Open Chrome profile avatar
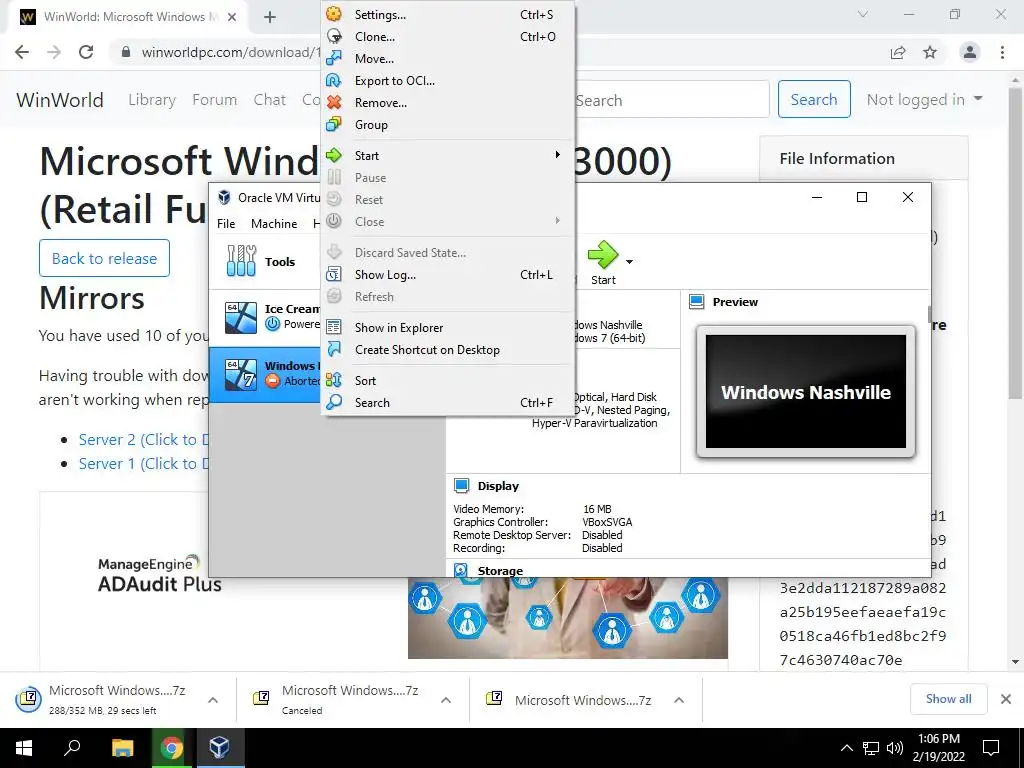Screen dimensions: 1024x768 (970, 52)
